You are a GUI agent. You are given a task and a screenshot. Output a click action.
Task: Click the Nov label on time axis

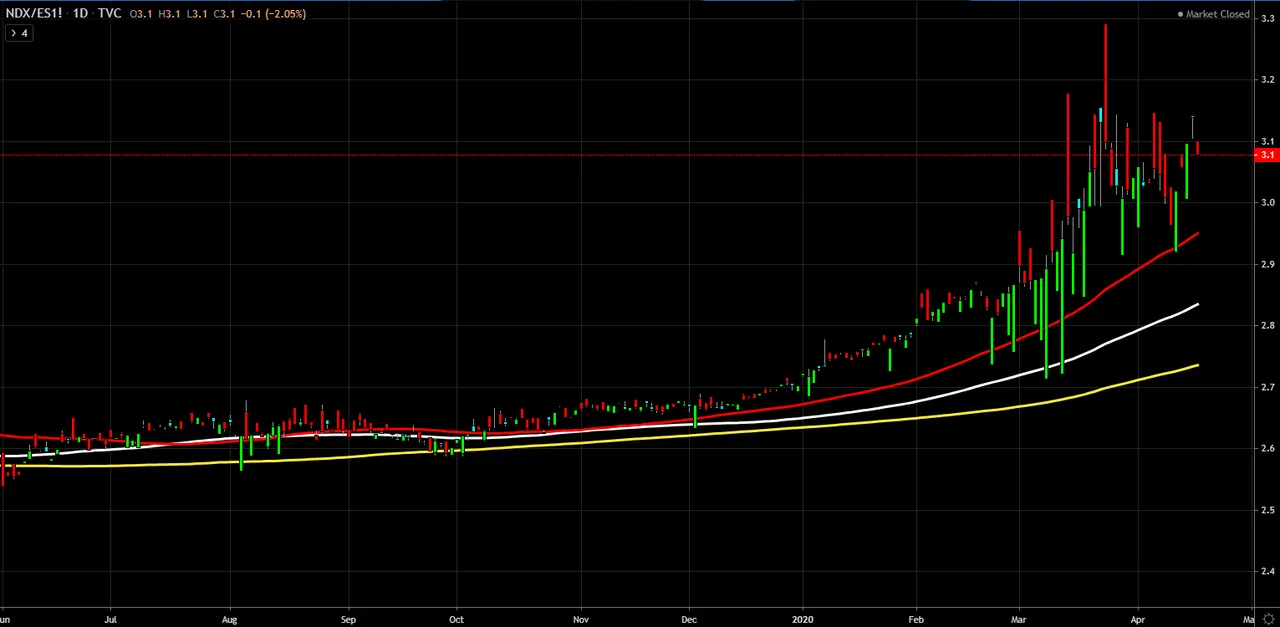click(580, 618)
